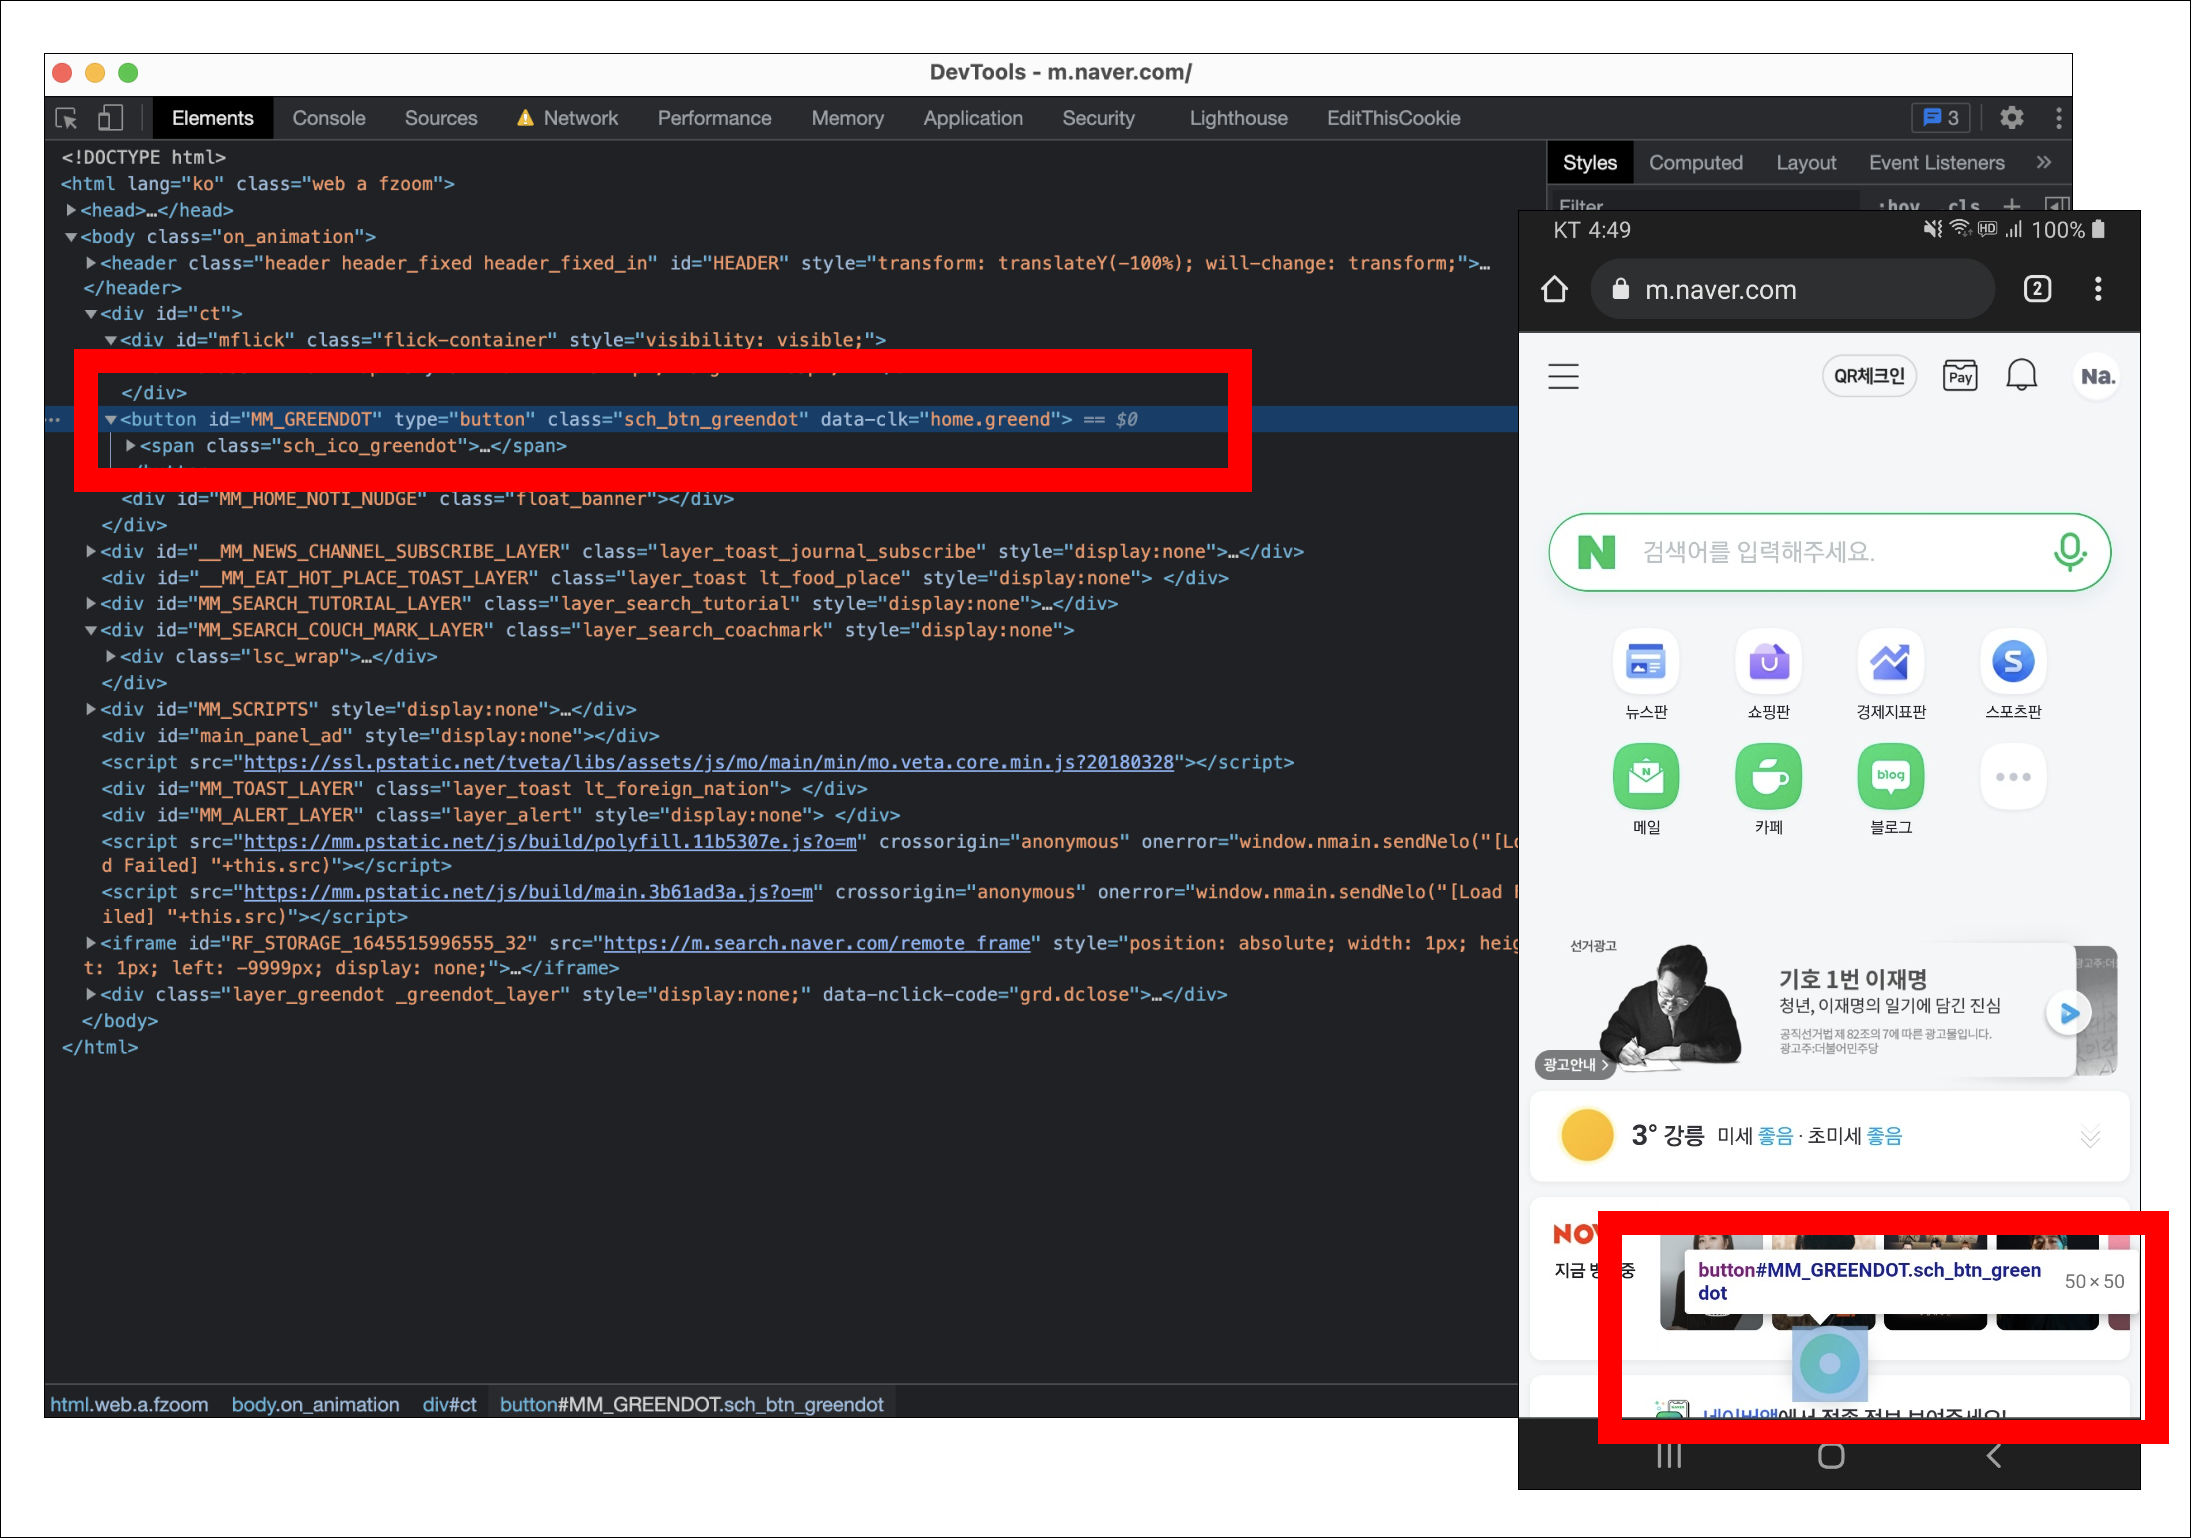Switch to the Console tab
This screenshot has height=1538, width=2191.
pos(328,118)
